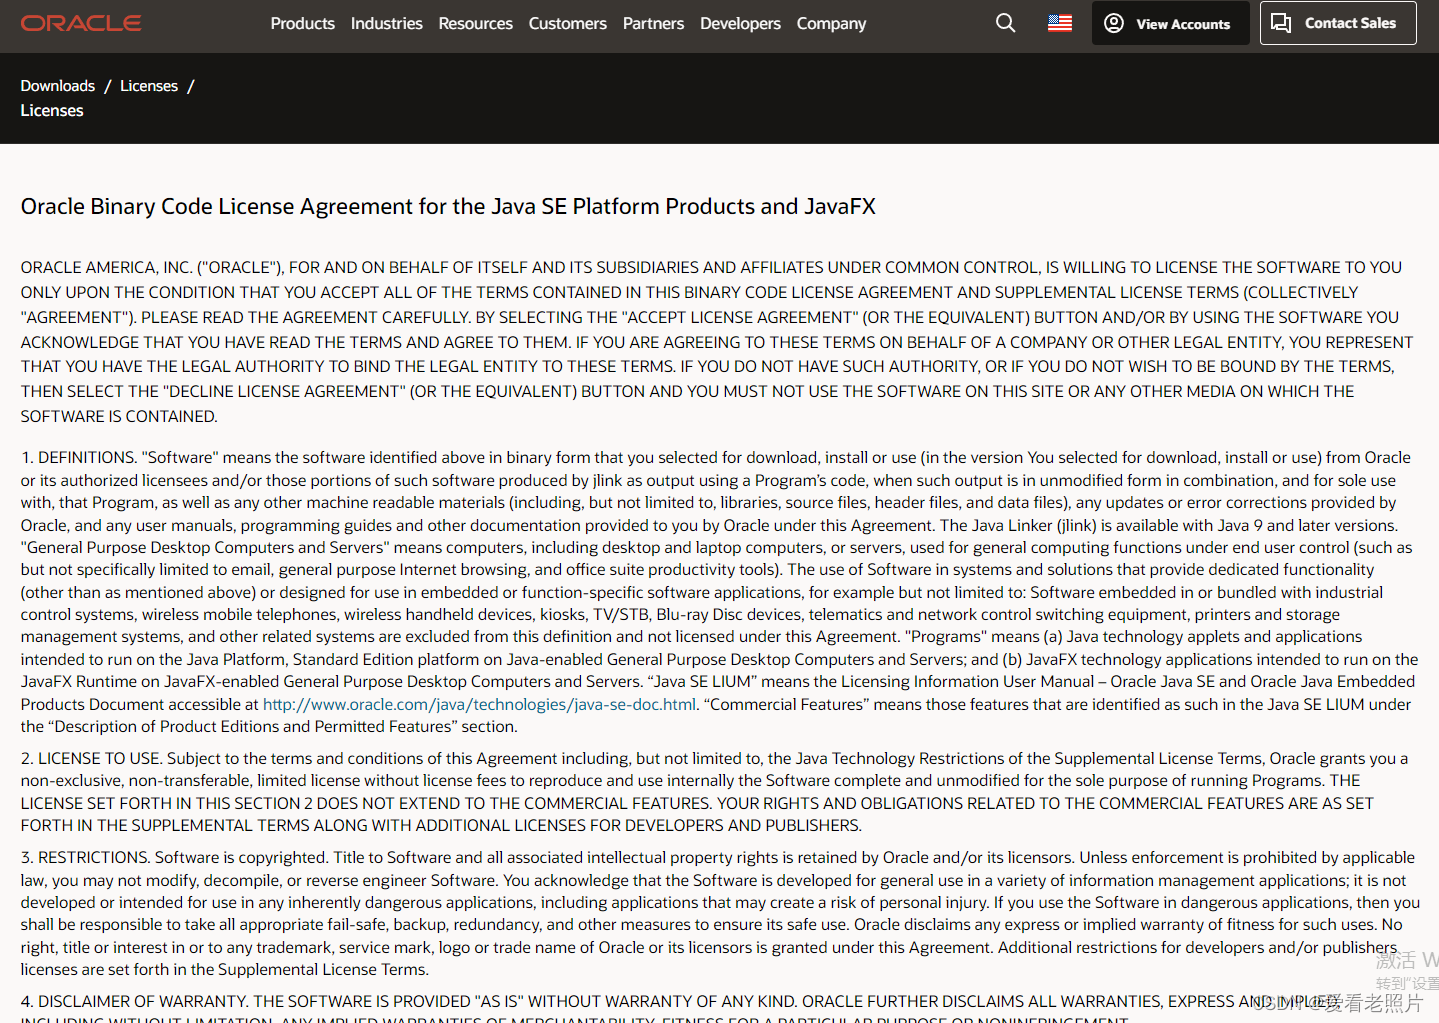This screenshot has width=1439, height=1023.
Task: Click the US flag country selector
Action: pos(1060,23)
